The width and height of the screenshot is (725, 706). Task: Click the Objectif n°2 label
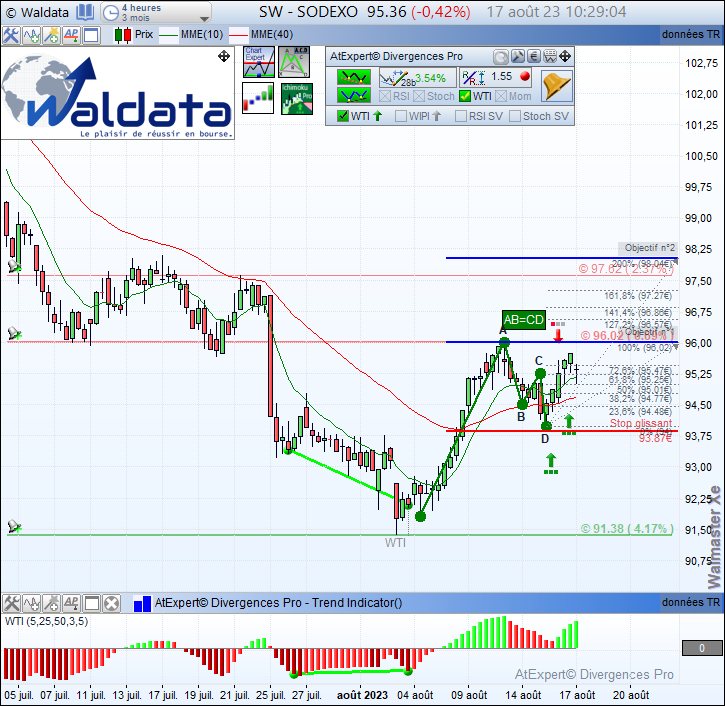point(649,248)
